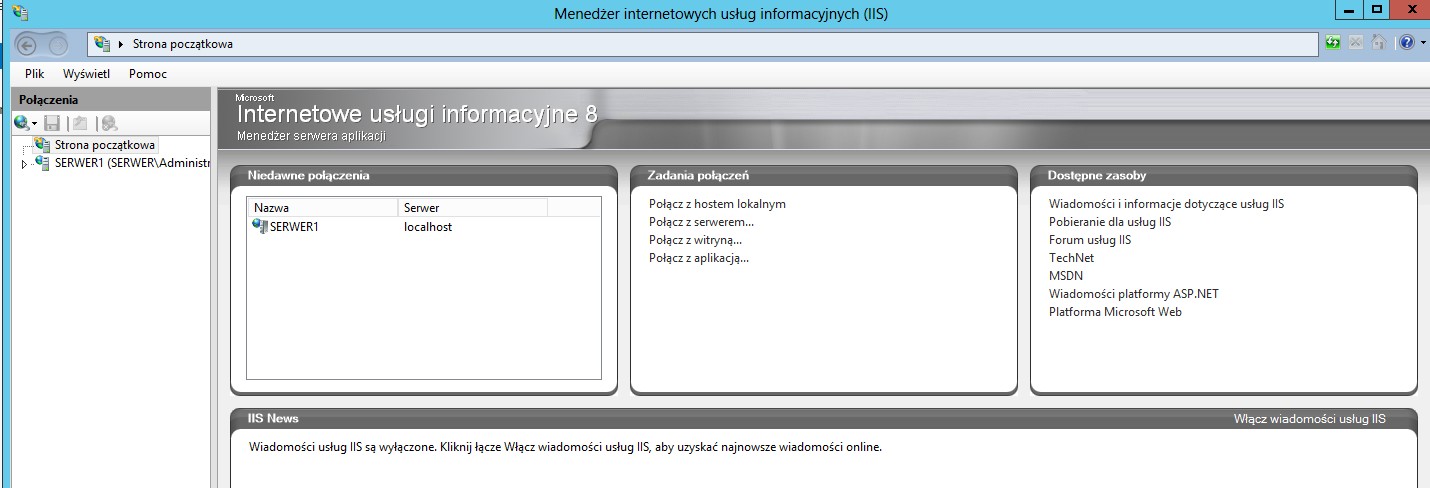Minimize the IIS Manager window
The width and height of the screenshot is (1430, 488).
[x=1349, y=10]
